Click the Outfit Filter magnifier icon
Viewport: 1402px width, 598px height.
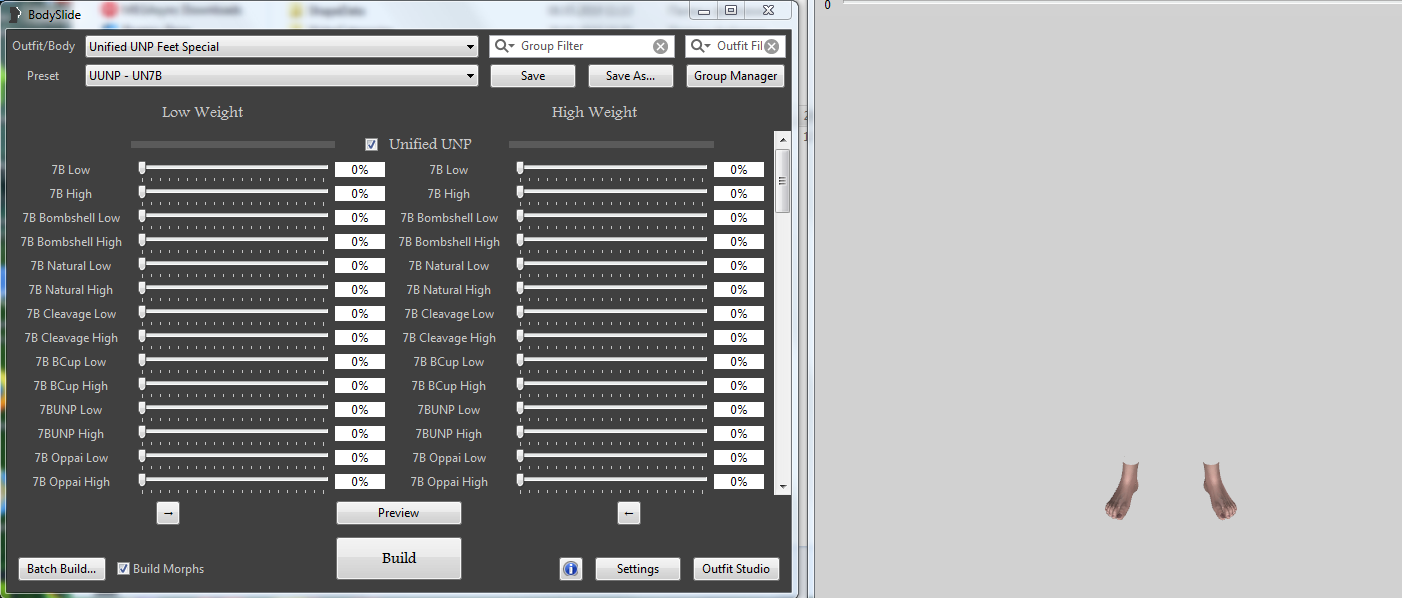point(701,47)
